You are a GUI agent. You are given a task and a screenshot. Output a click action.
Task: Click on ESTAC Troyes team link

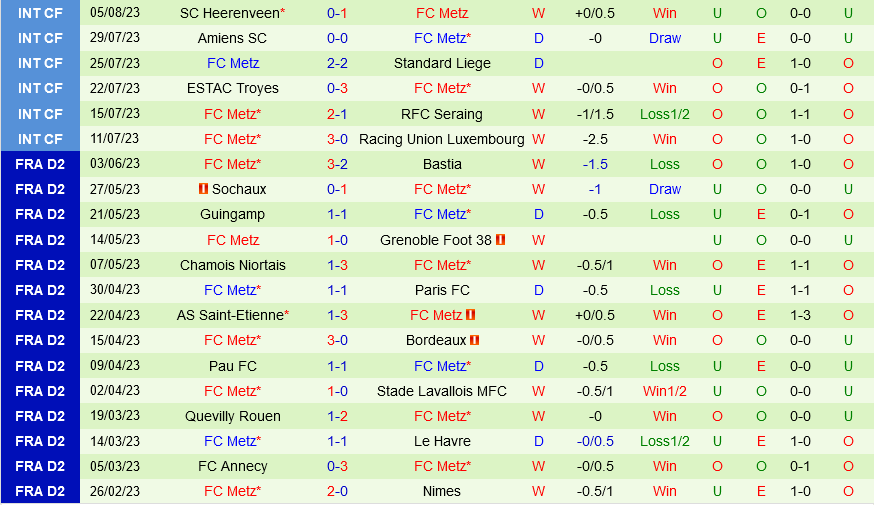pos(232,88)
